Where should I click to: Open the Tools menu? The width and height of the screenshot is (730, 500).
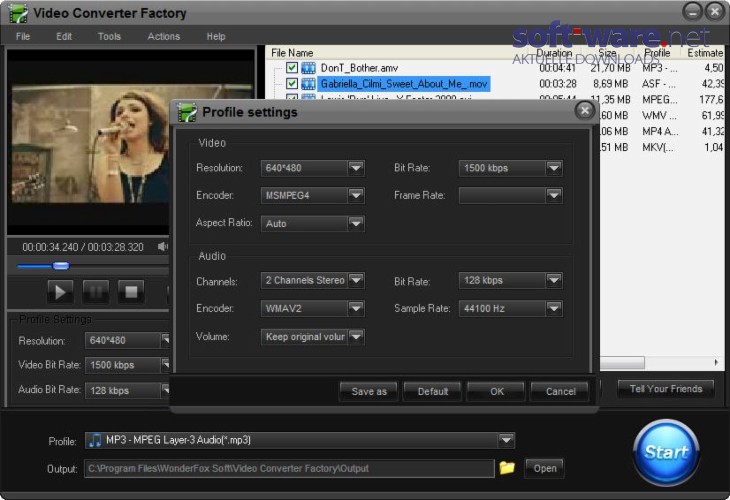click(x=109, y=36)
